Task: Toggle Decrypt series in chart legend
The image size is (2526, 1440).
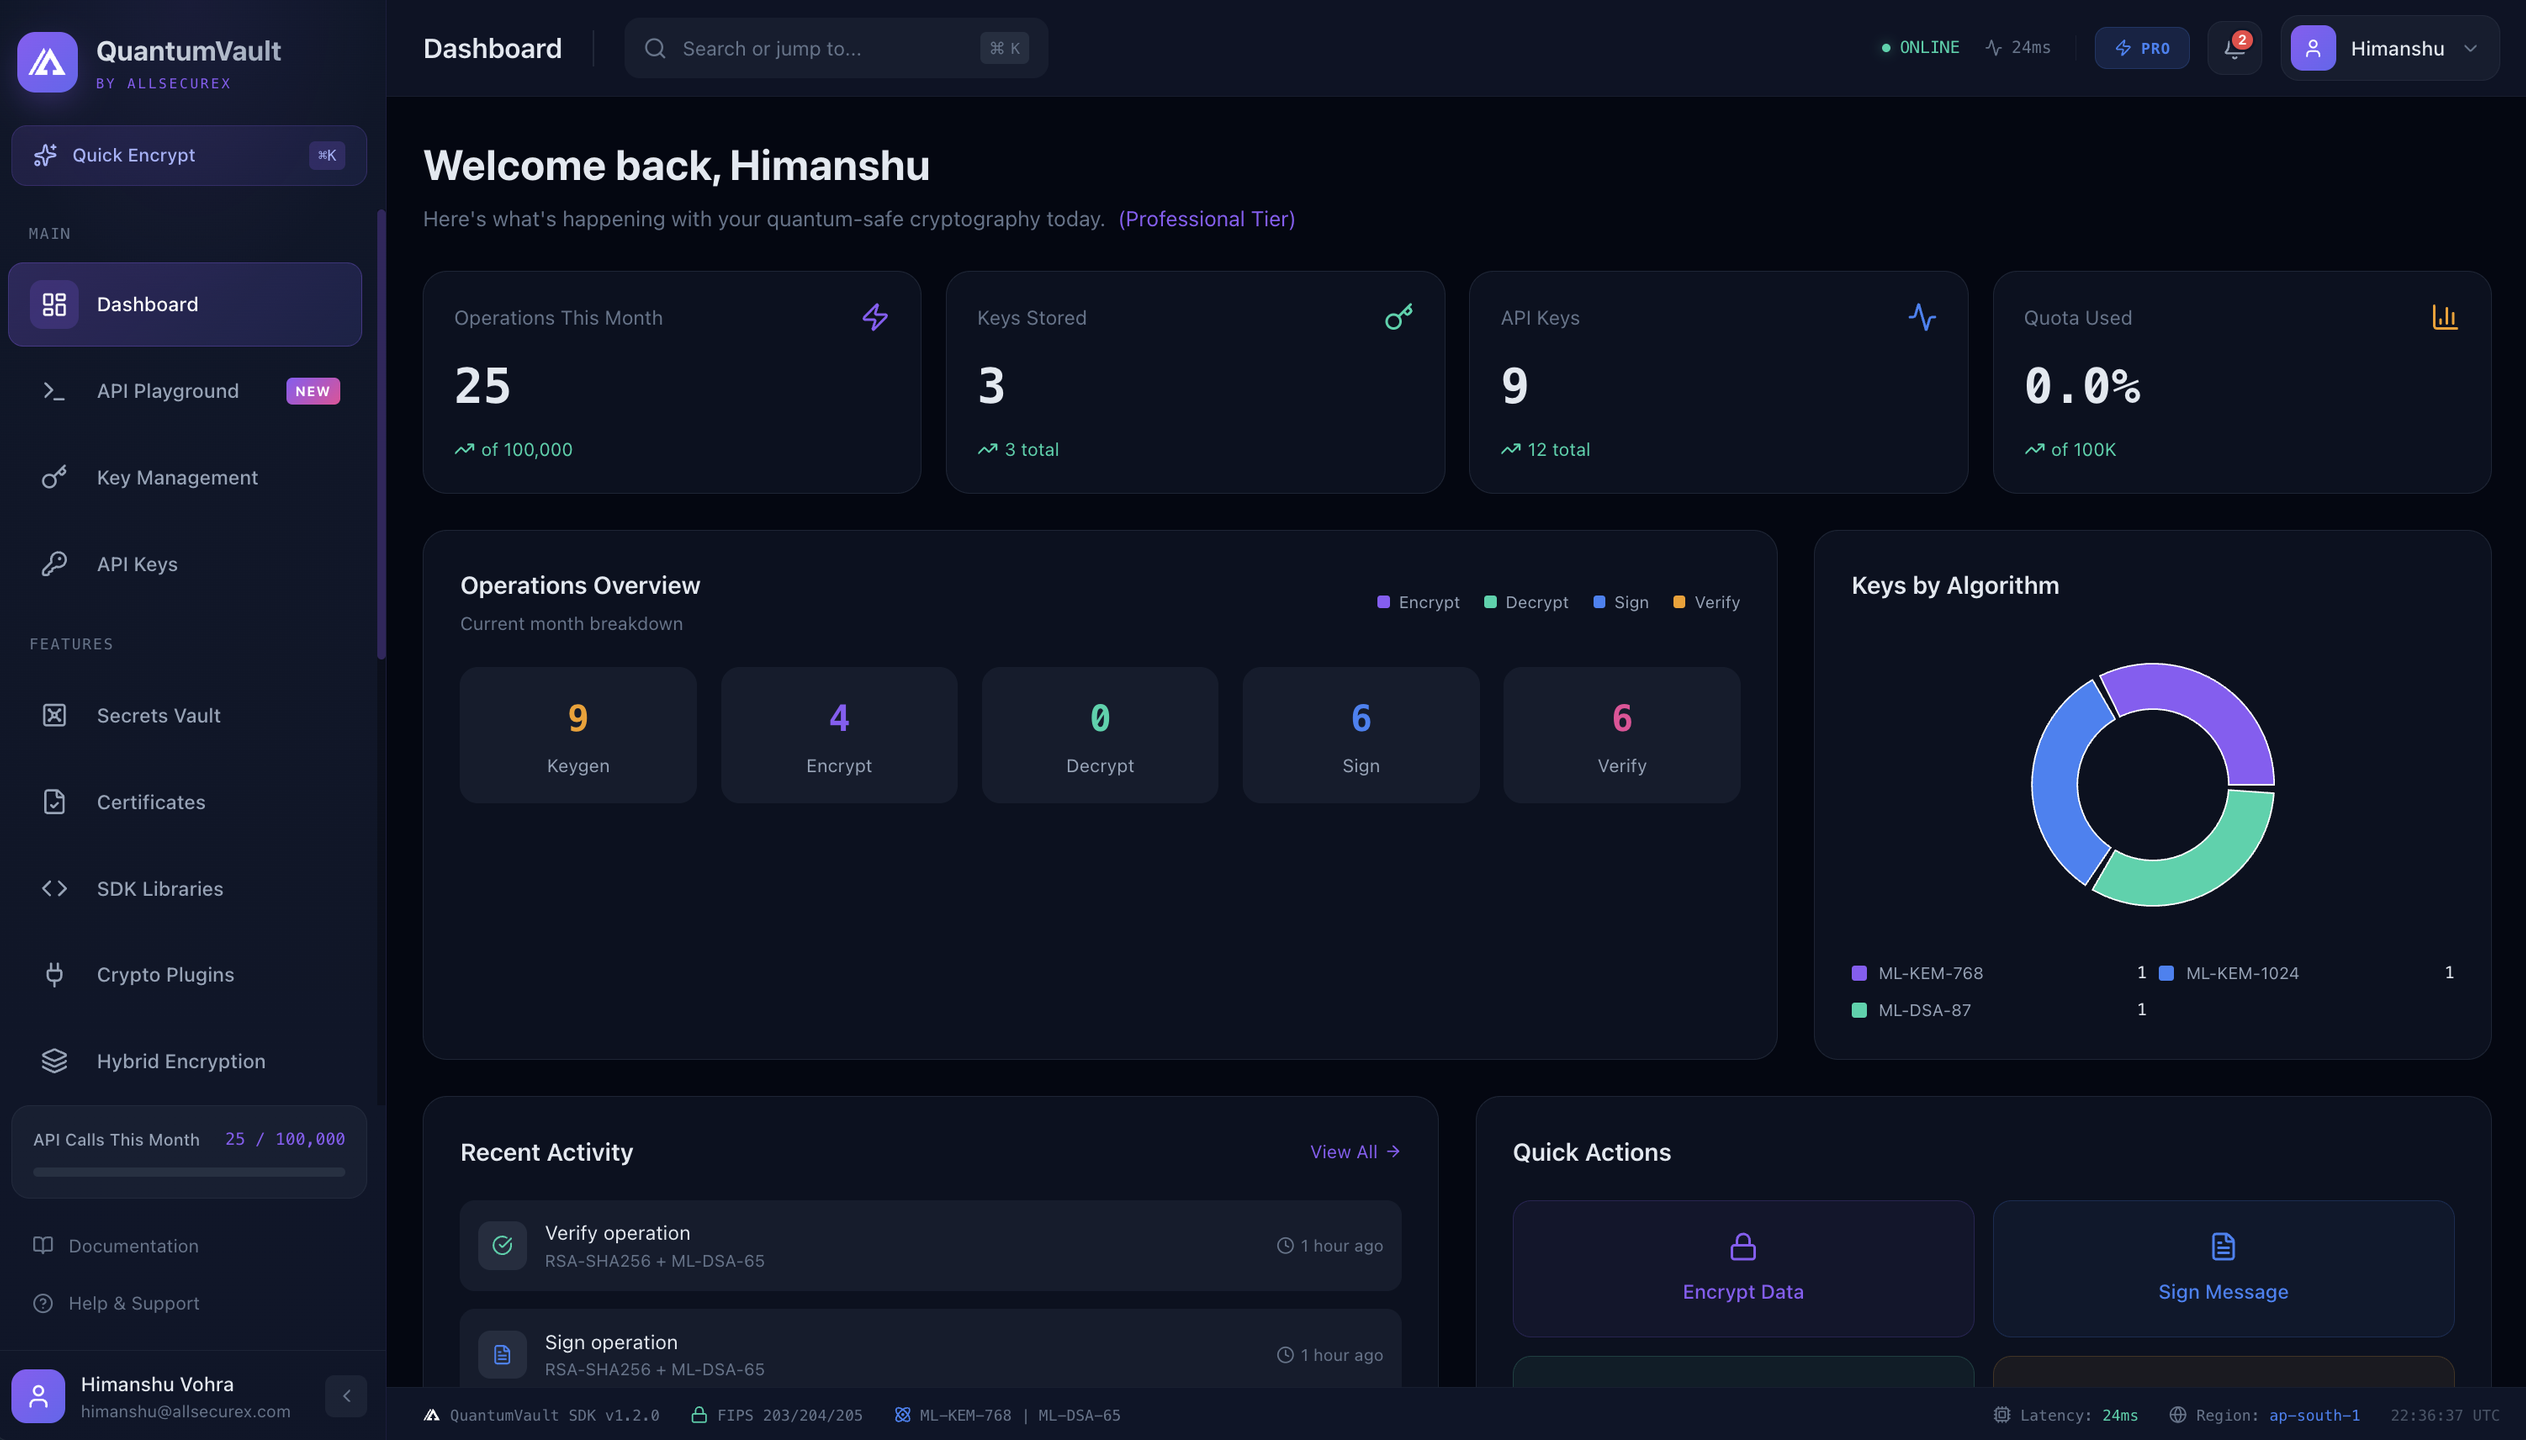Action: 1526,602
